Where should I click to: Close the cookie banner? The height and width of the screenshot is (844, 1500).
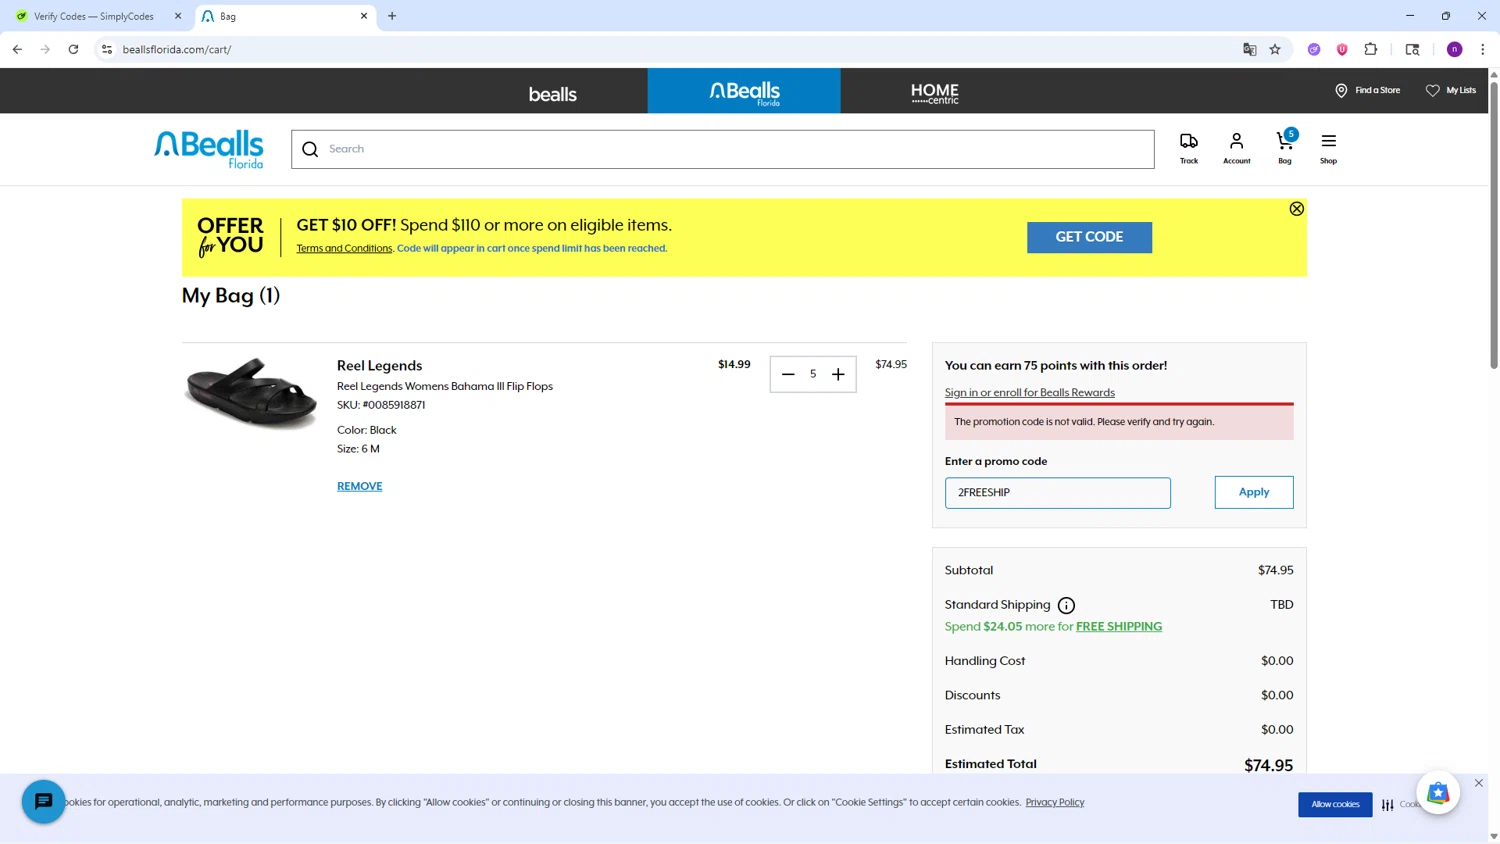click(1478, 783)
